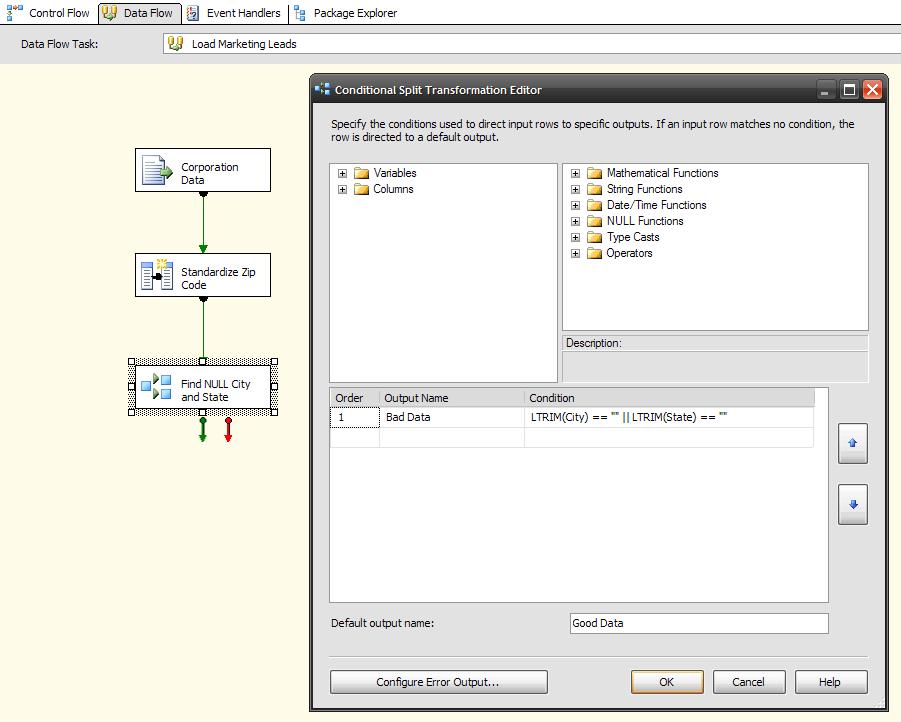Image resolution: width=901 pixels, height=722 pixels.
Task: Select the Operators tree item label
Action: [x=629, y=254]
